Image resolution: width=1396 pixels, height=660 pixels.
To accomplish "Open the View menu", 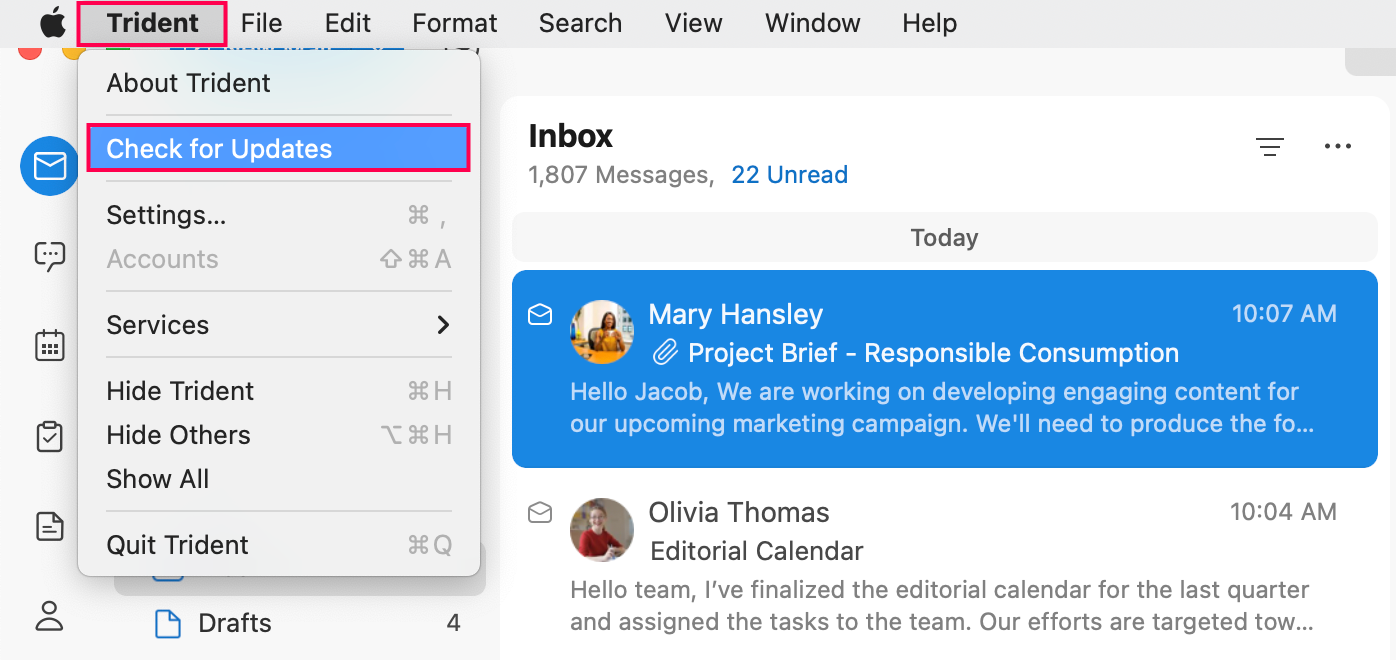I will (694, 23).
